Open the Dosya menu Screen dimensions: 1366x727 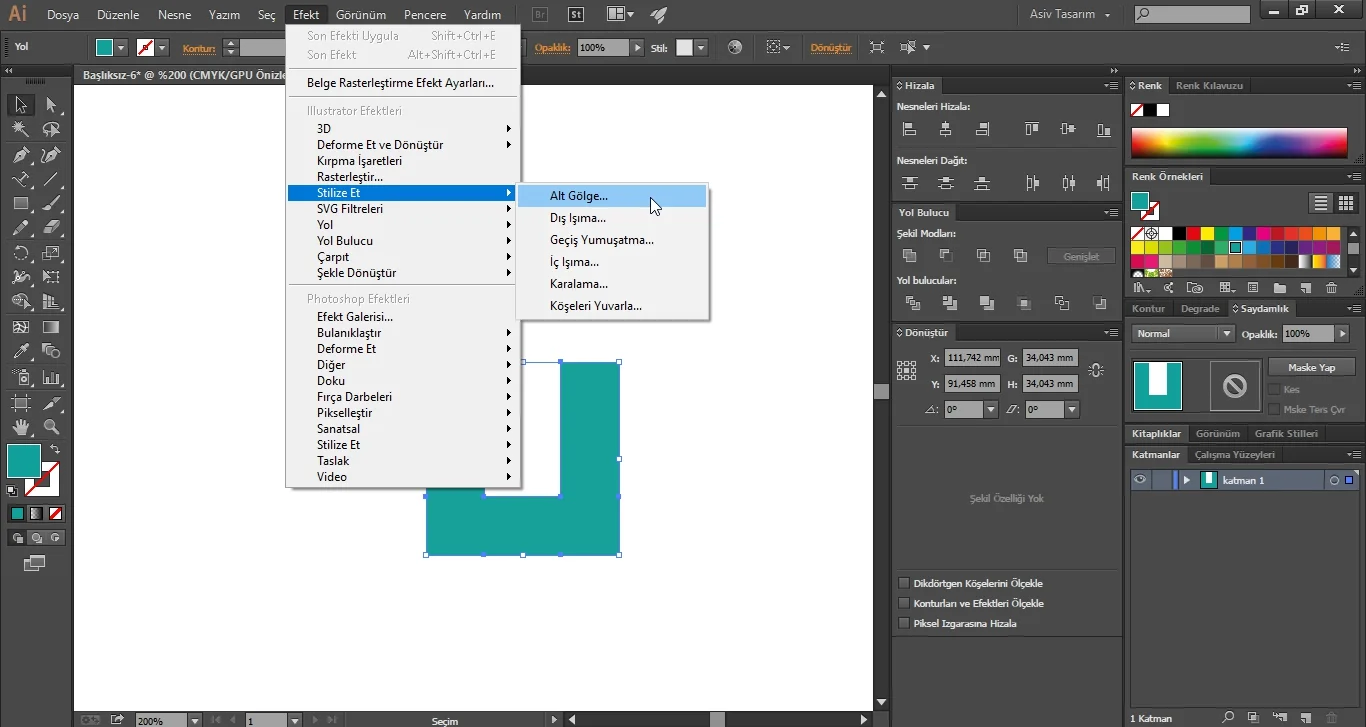click(63, 15)
